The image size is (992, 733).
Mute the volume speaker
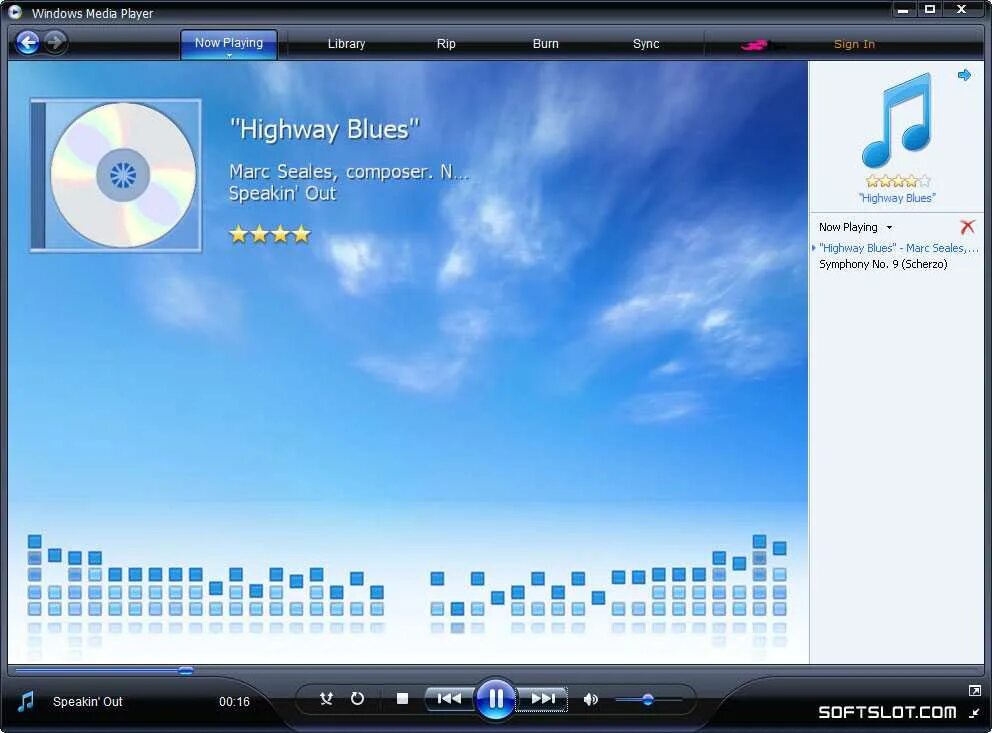tap(590, 699)
